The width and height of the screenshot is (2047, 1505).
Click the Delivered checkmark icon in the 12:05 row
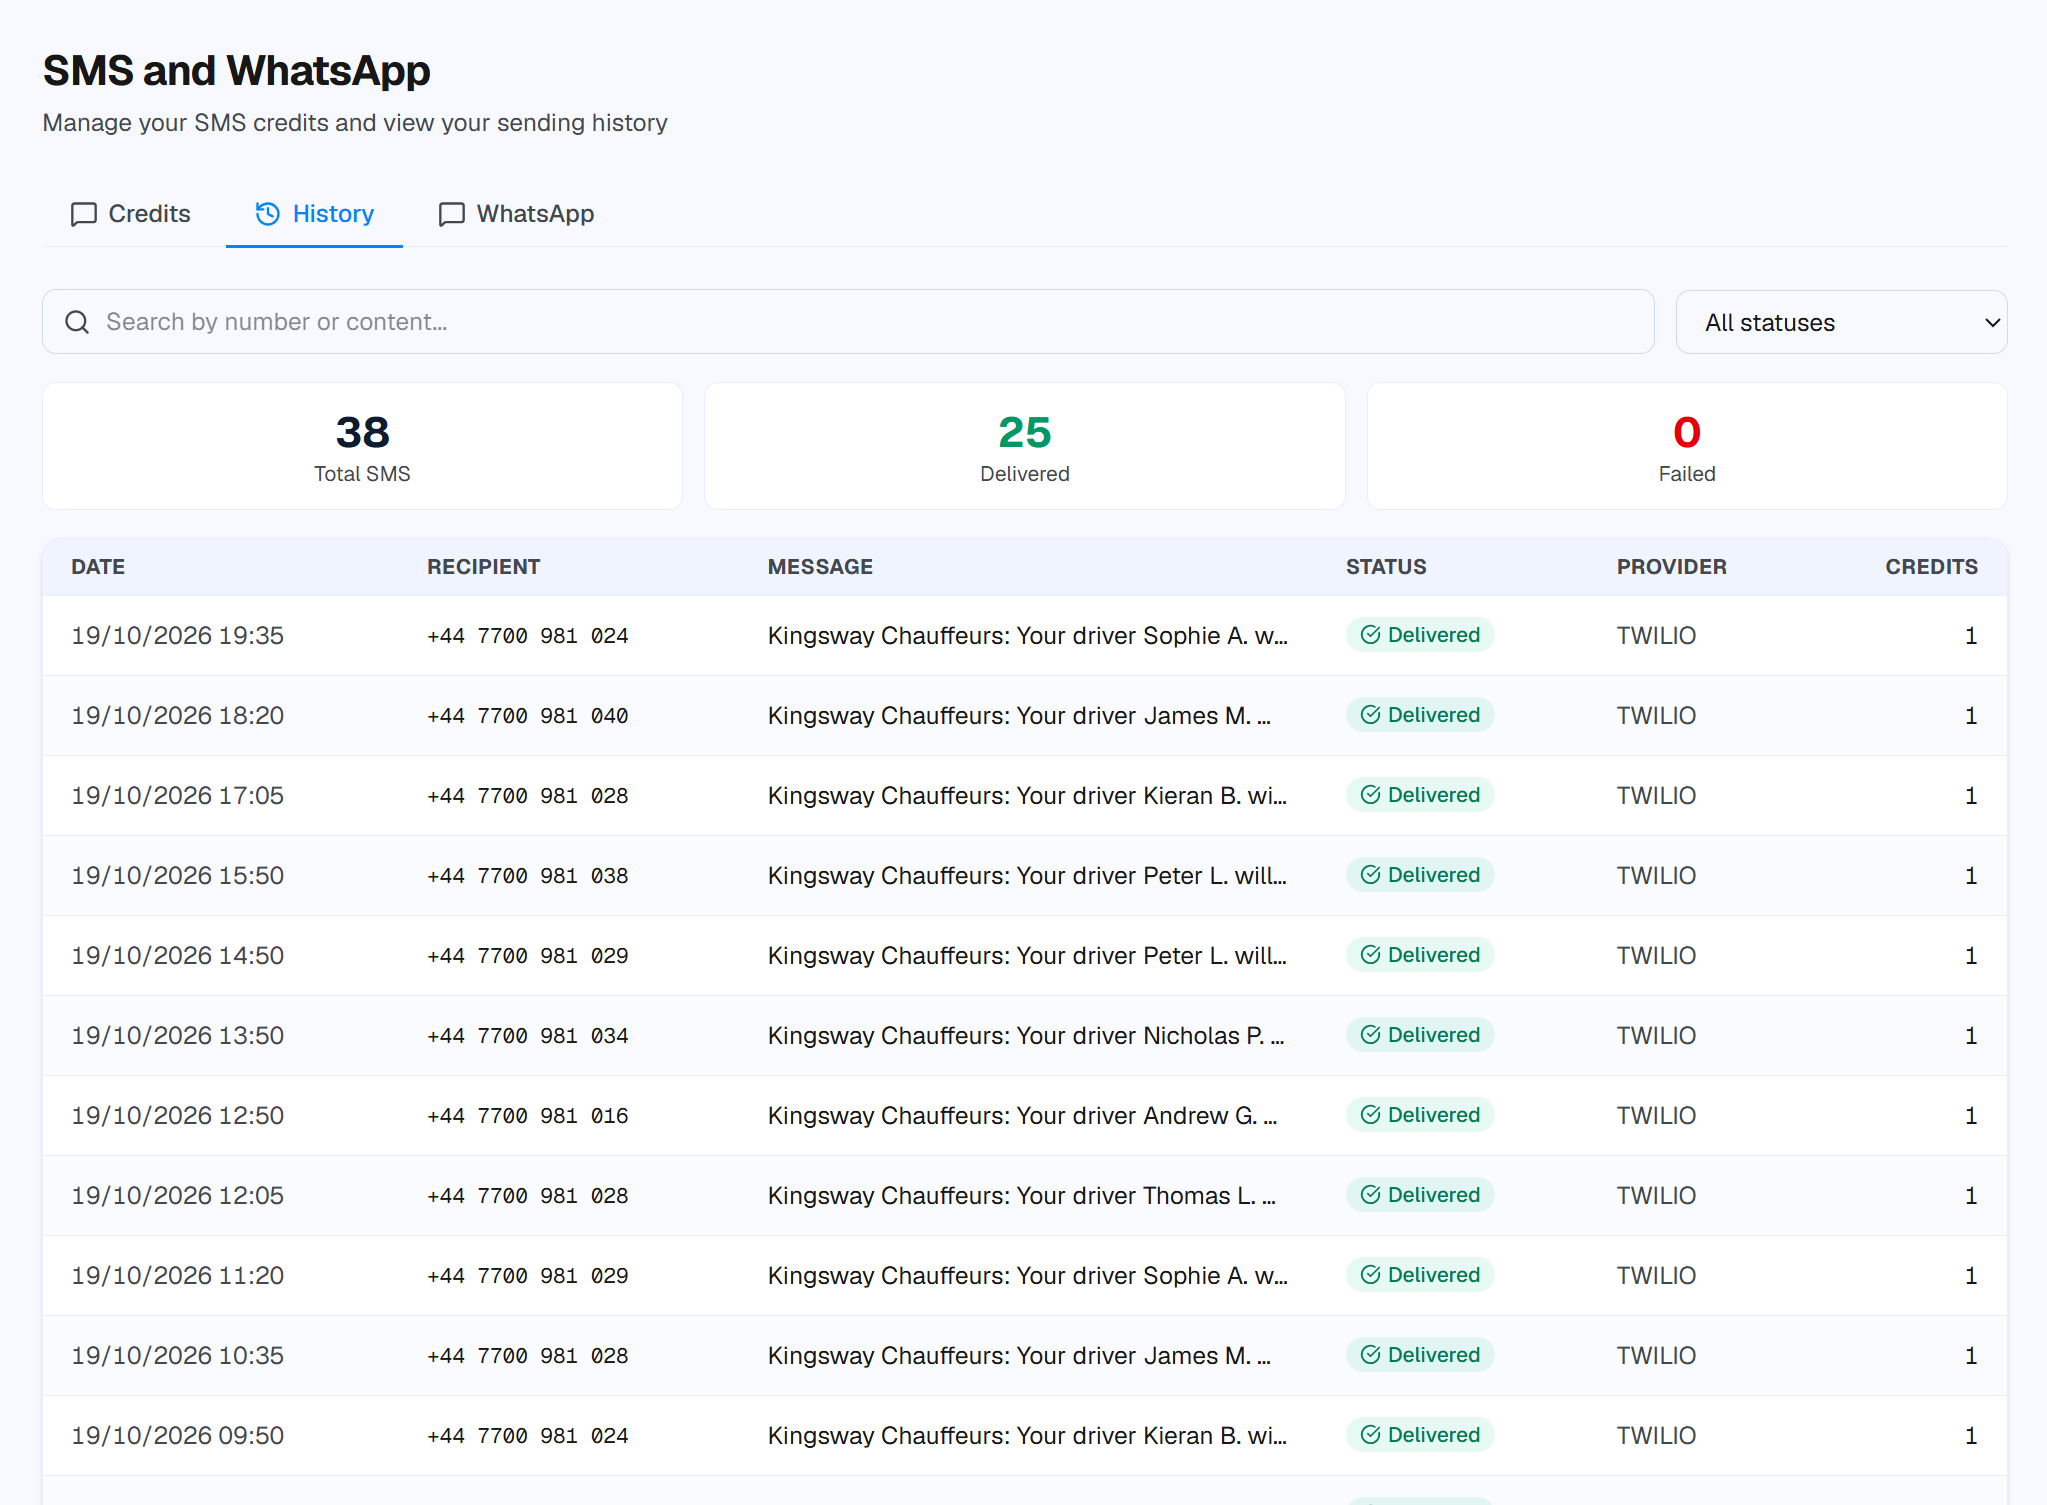click(1371, 1195)
